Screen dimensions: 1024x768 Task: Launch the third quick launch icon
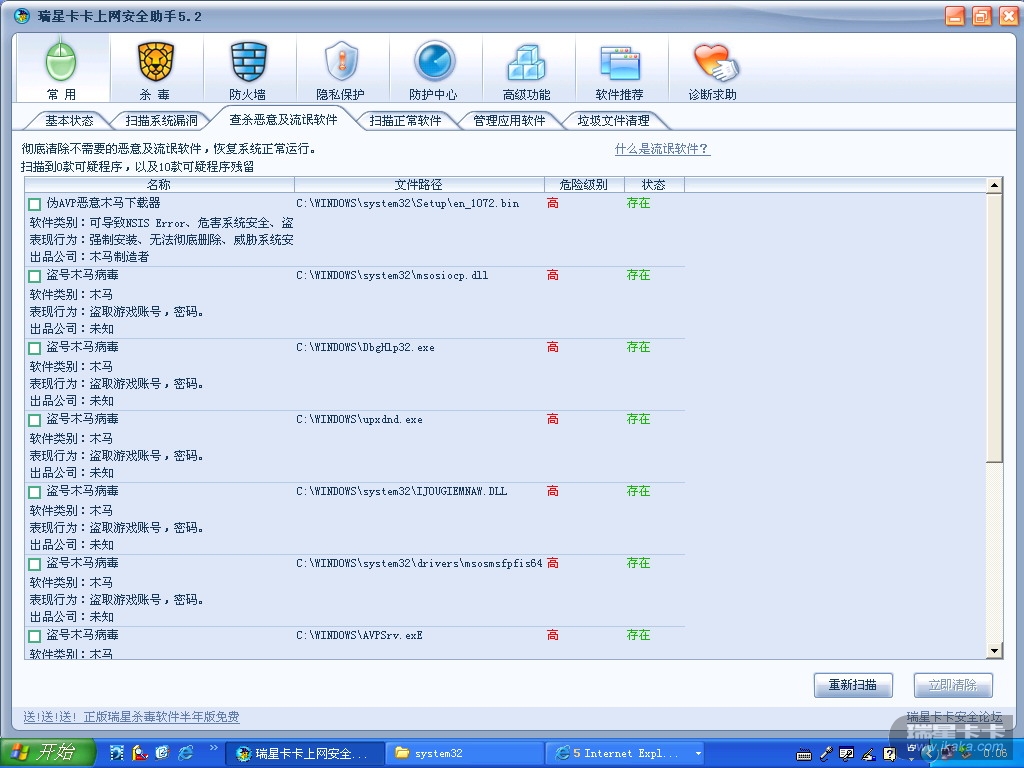(162, 753)
